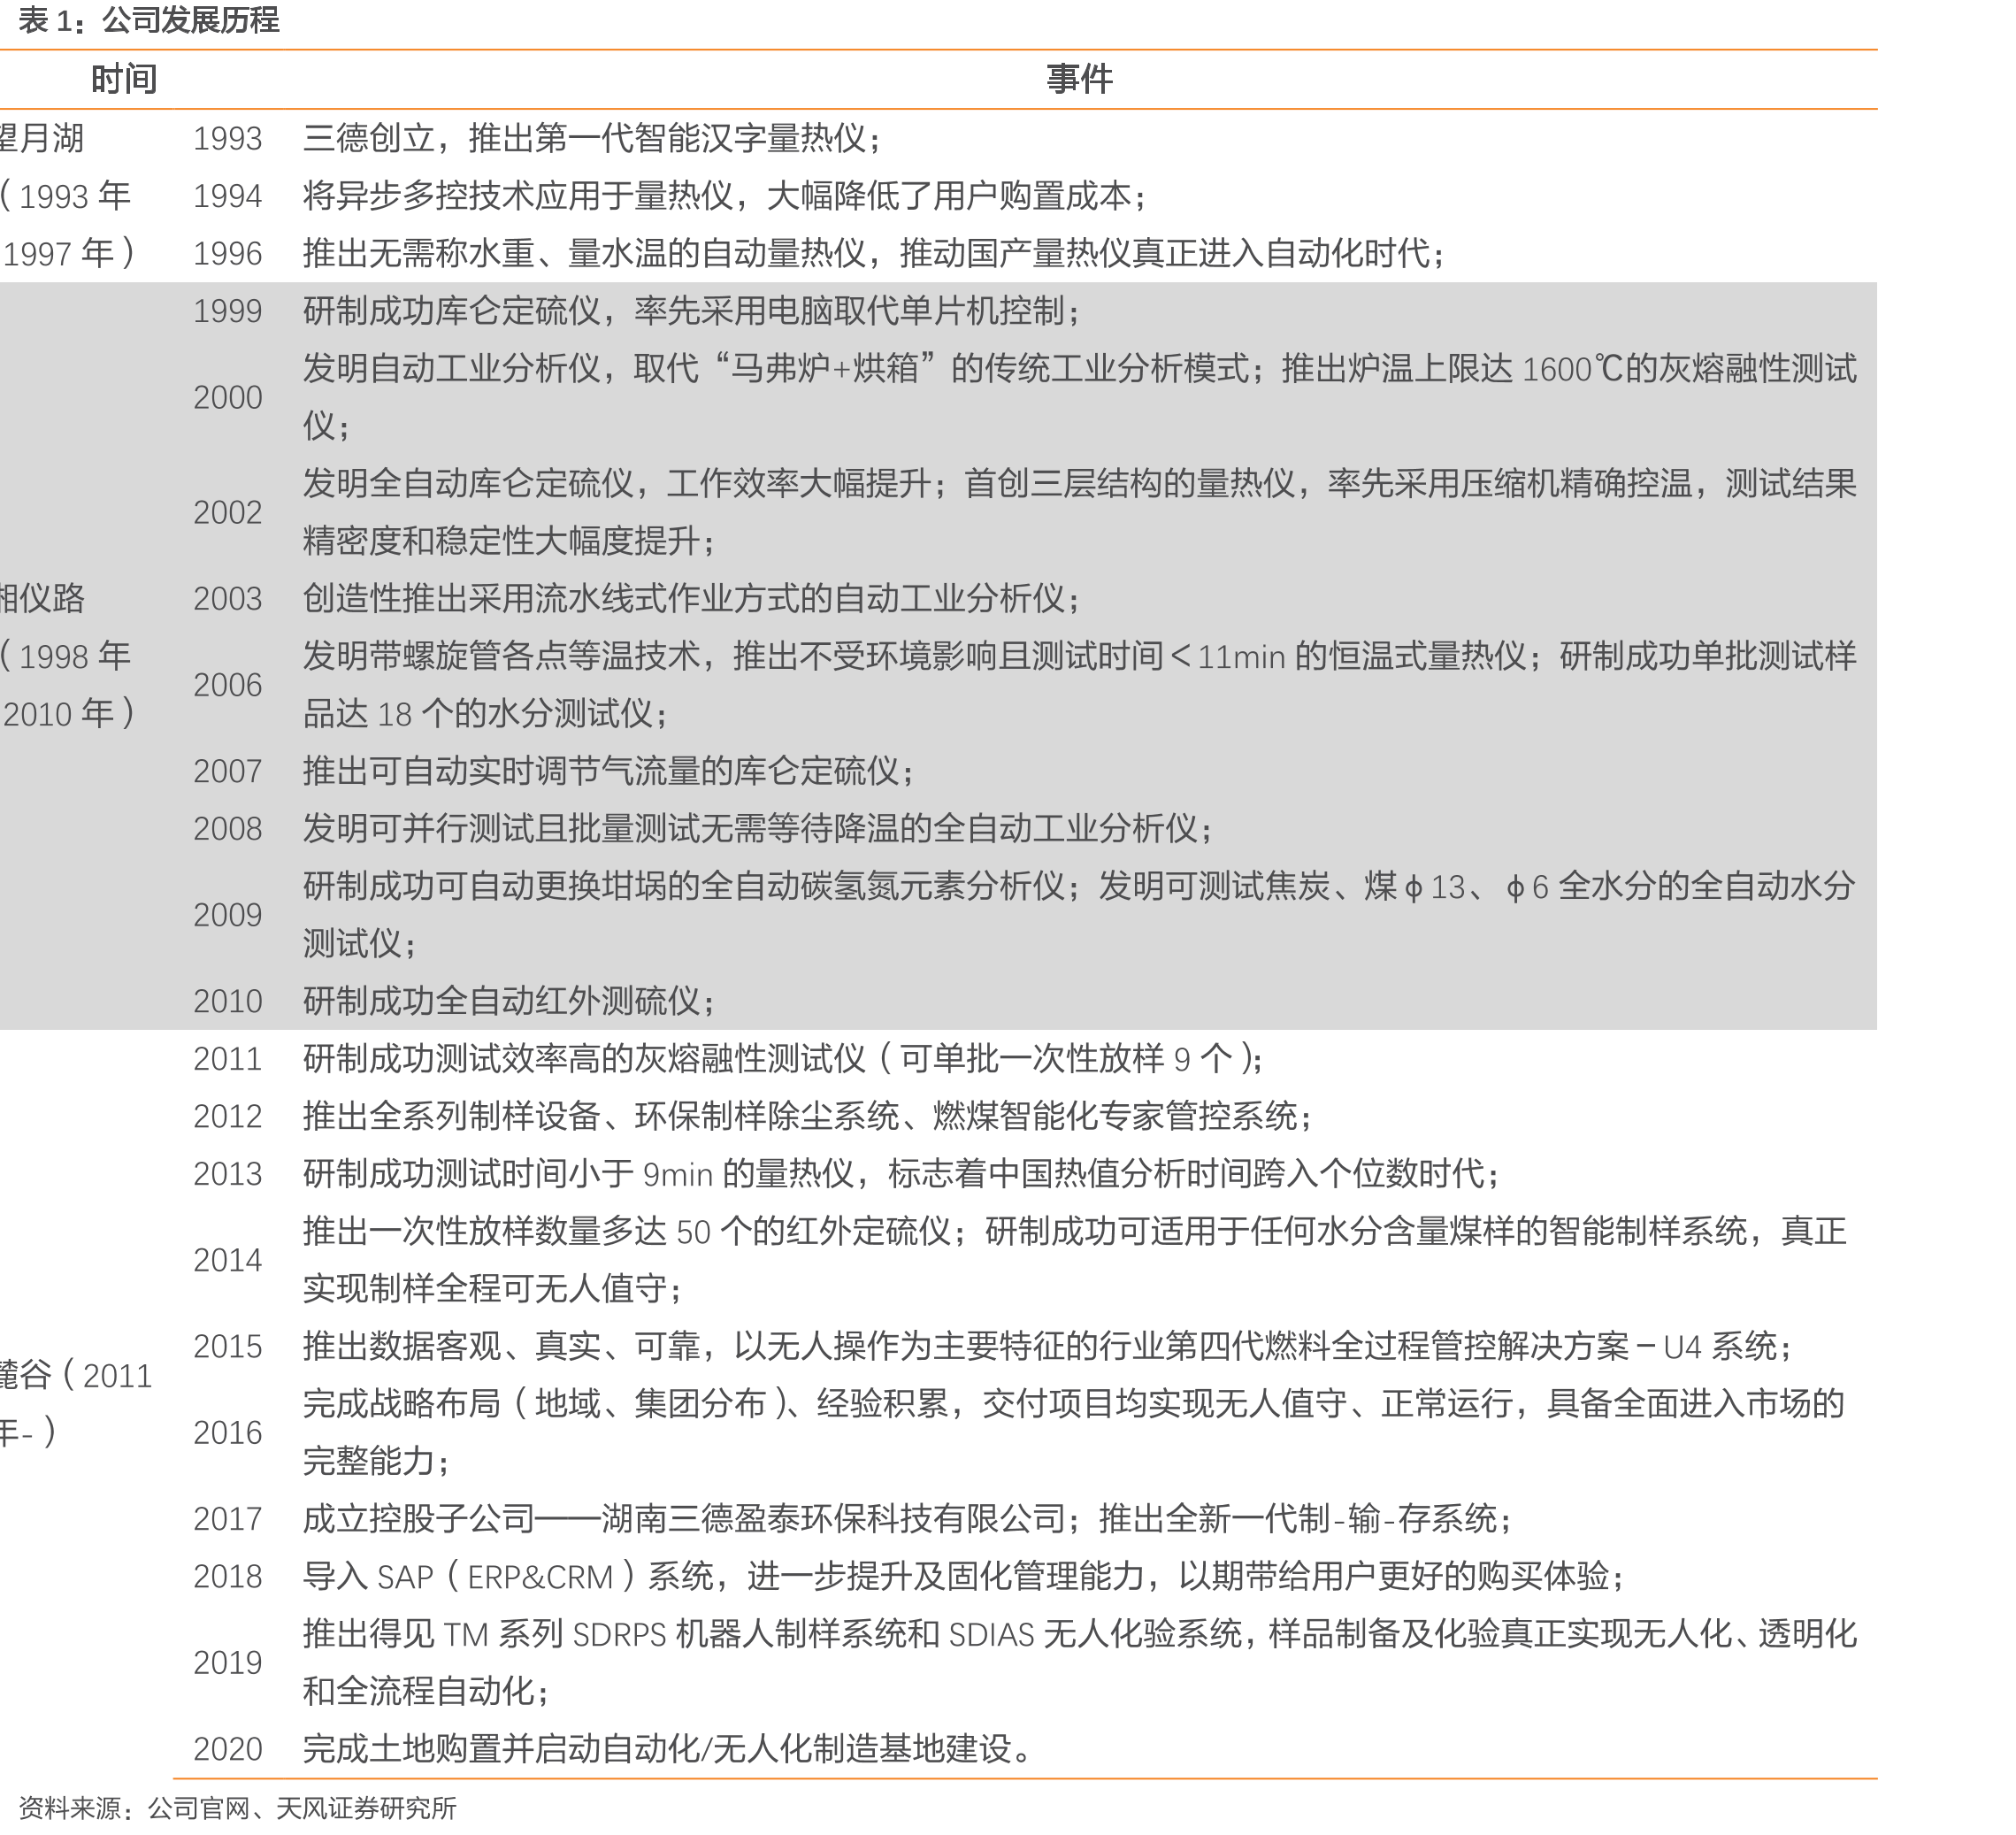This screenshot has height=1835, width=2016.
Task: Select the 事件 column header
Action: point(1079,79)
